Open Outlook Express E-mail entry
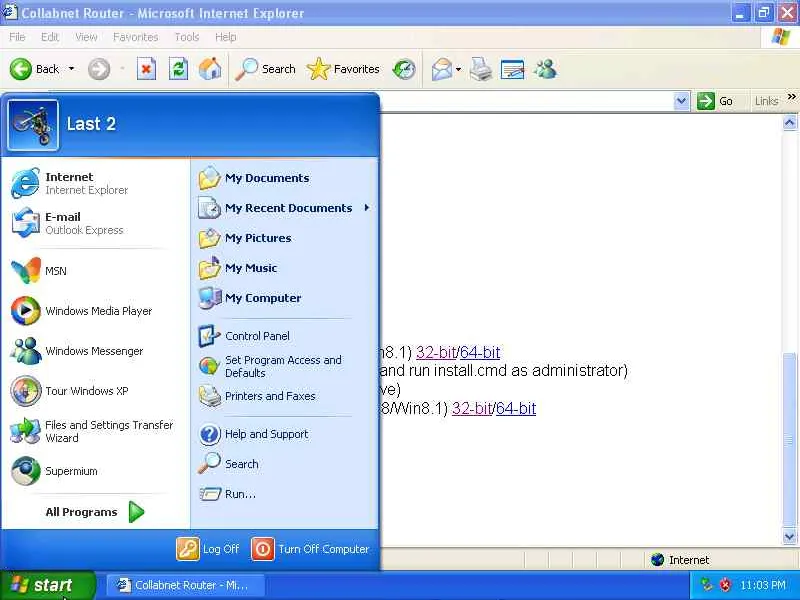 point(94,223)
